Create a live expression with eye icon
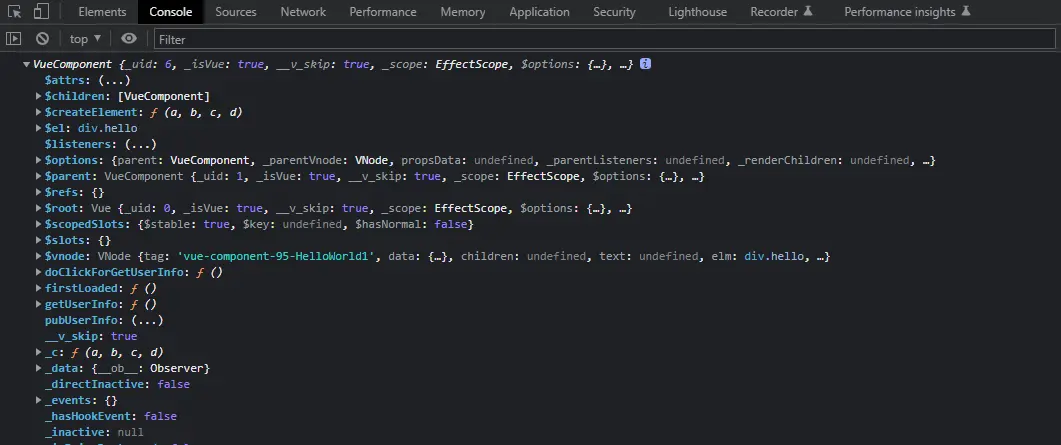This screenshot has height=445, width=1061. tap(129, 39)
